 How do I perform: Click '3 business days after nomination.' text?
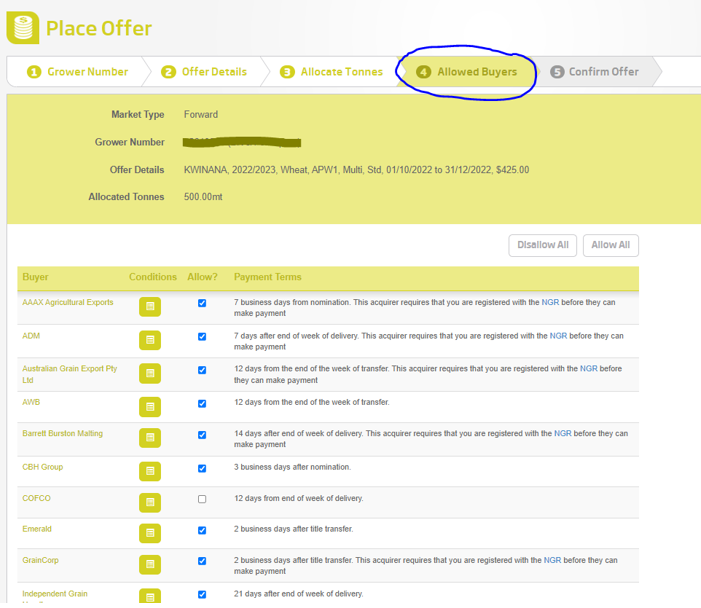(x=292, y=467)
